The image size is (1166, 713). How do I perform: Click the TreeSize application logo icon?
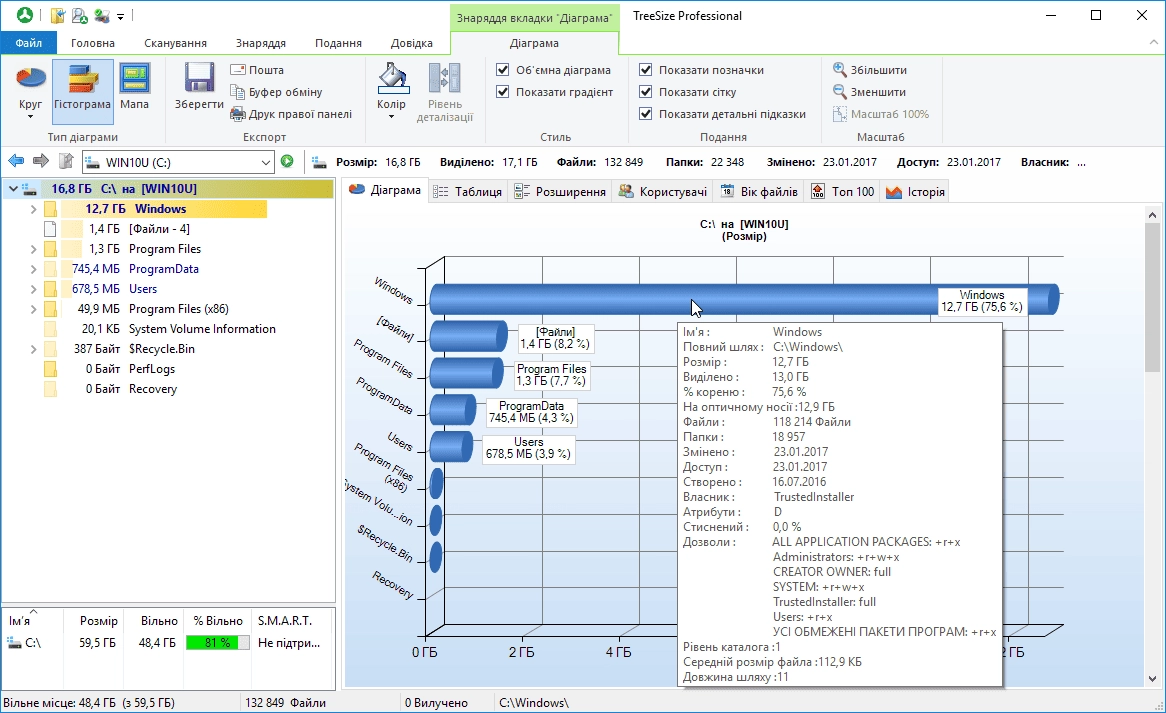tap(25, 15)
